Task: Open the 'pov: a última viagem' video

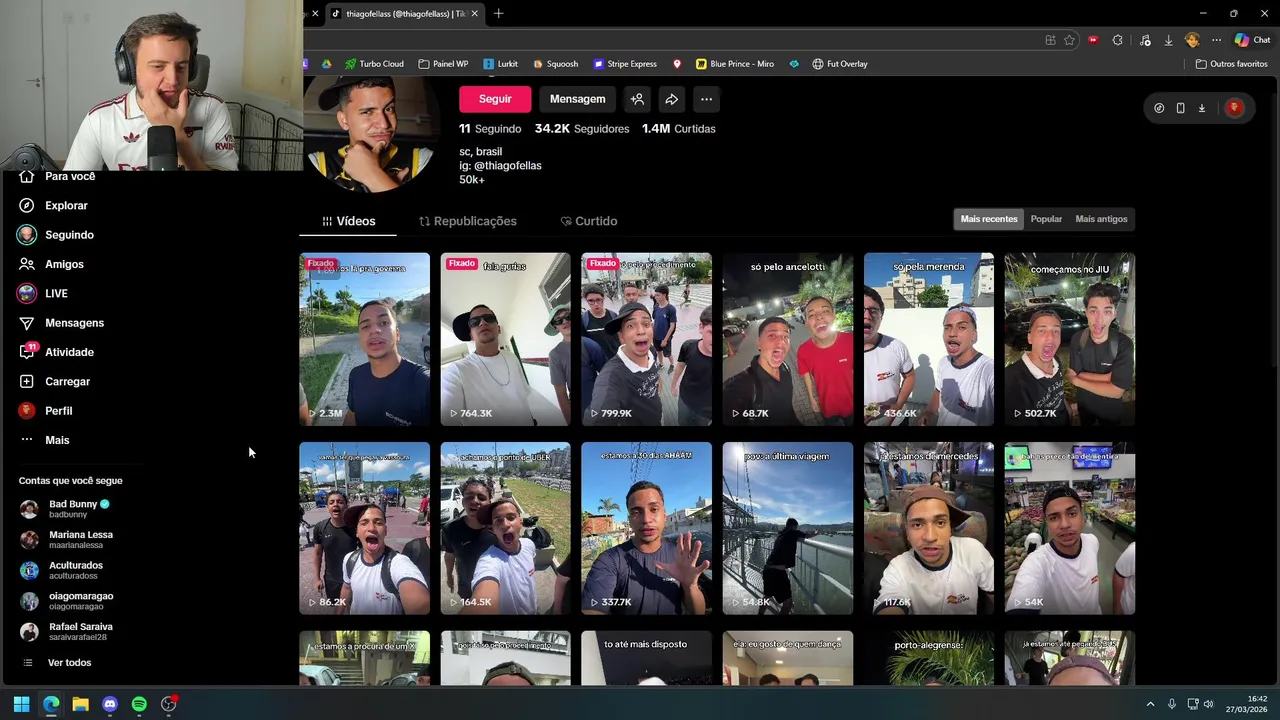Action: coord(787,528)
